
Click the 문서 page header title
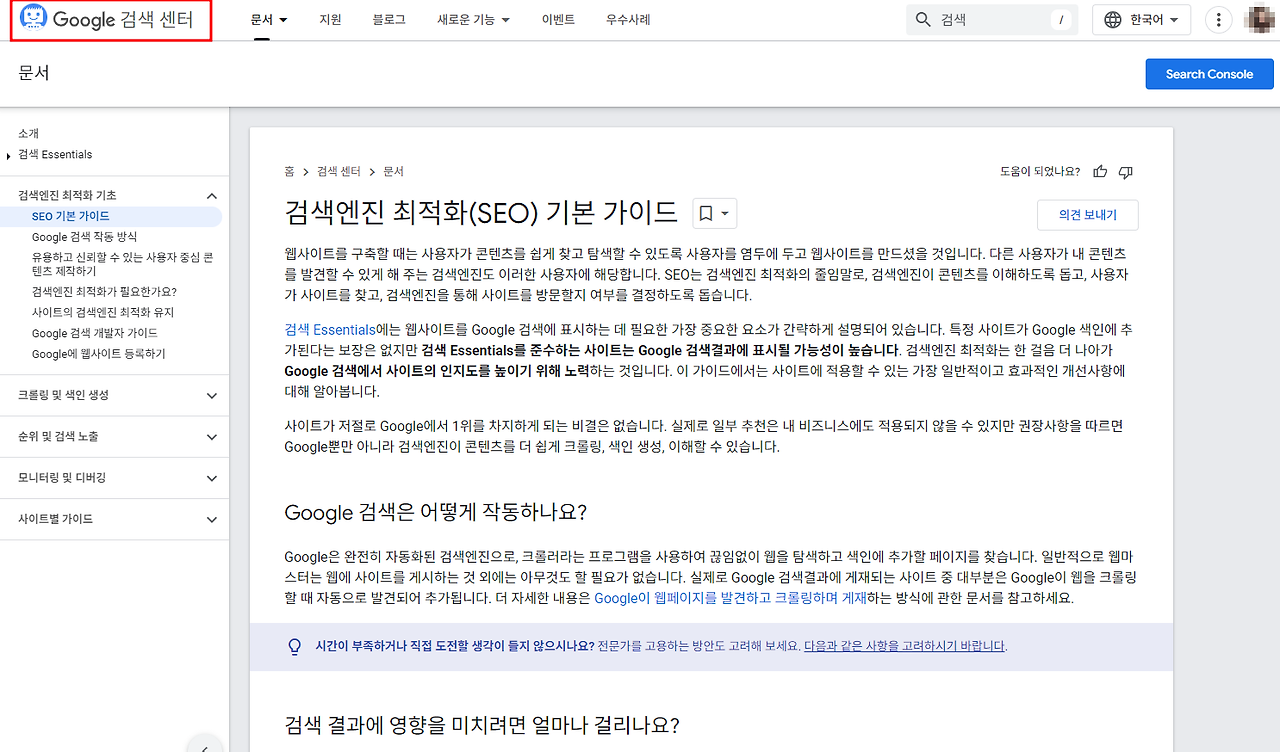pos(34,73)
